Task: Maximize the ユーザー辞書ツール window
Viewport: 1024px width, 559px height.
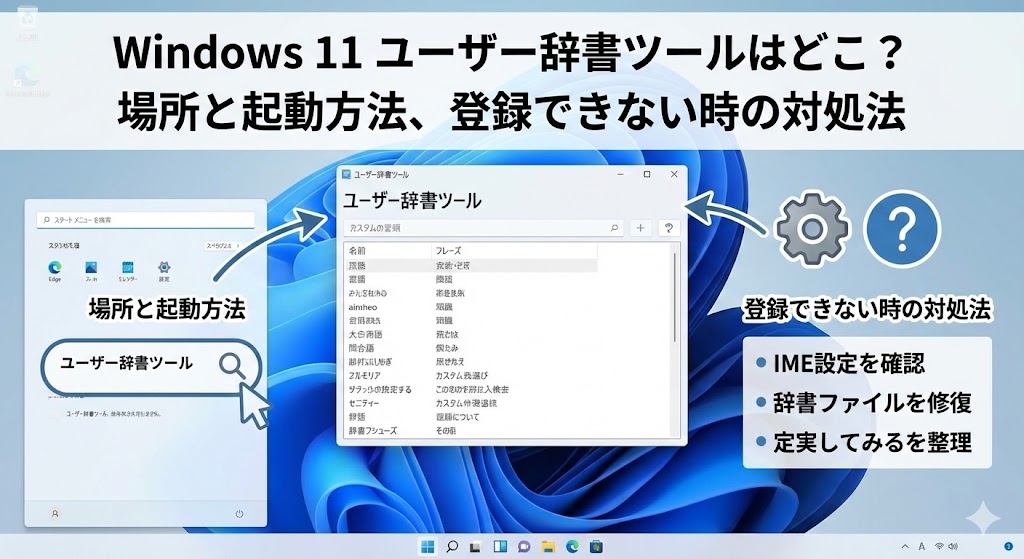Action: coord(647,174)
